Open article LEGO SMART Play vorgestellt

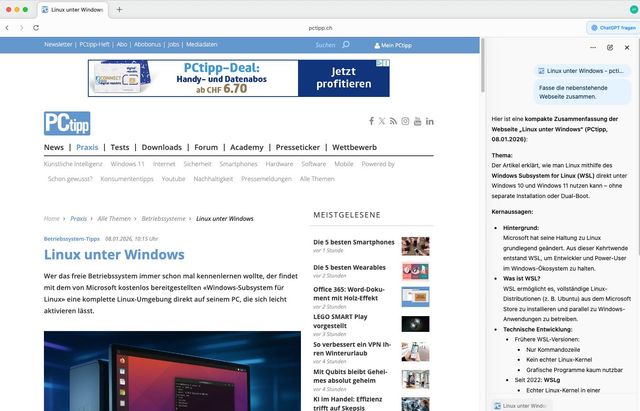pyautogui.click(x=340, y=321)
